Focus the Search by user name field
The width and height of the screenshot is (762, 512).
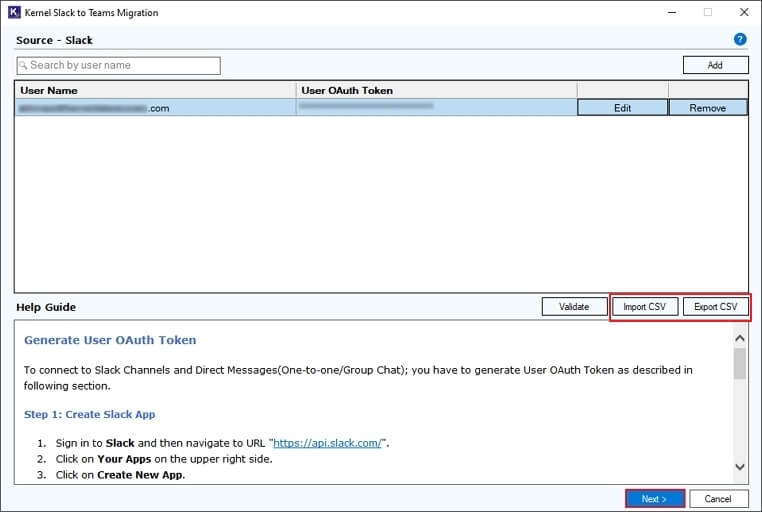click(119, 66)
